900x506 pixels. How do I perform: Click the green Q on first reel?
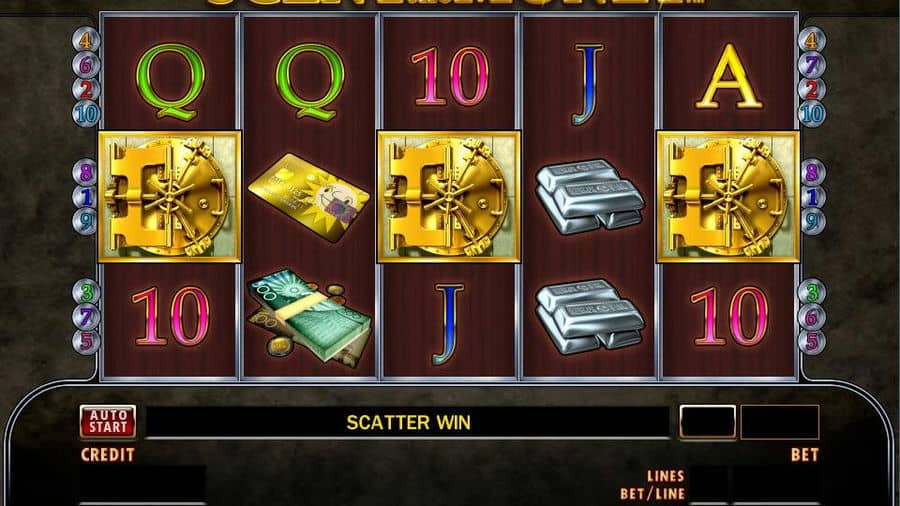click(170, 81)
